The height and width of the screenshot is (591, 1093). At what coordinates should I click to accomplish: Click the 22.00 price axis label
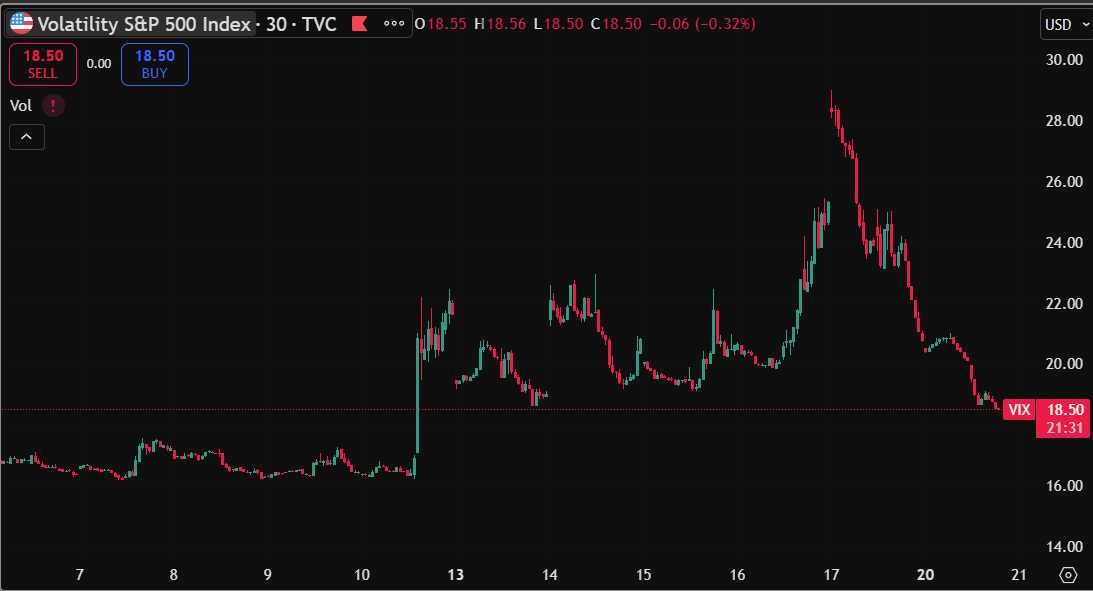1064,304
